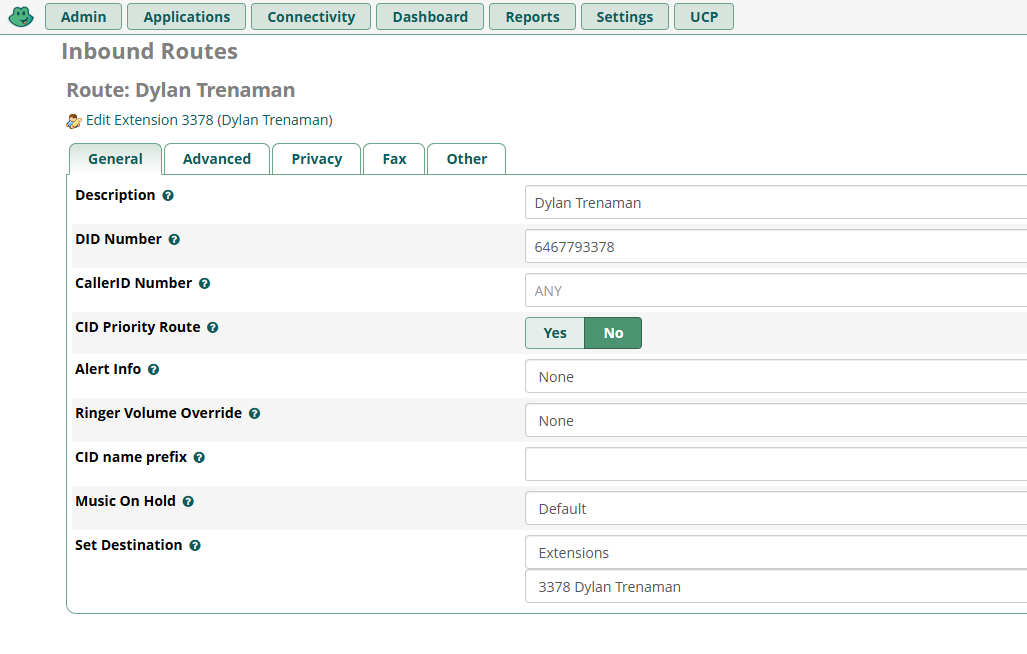Open the Extensions destination type dropdown
Image resolution: width=1027 pixels, height=654 pixels.
click(776, 553)
